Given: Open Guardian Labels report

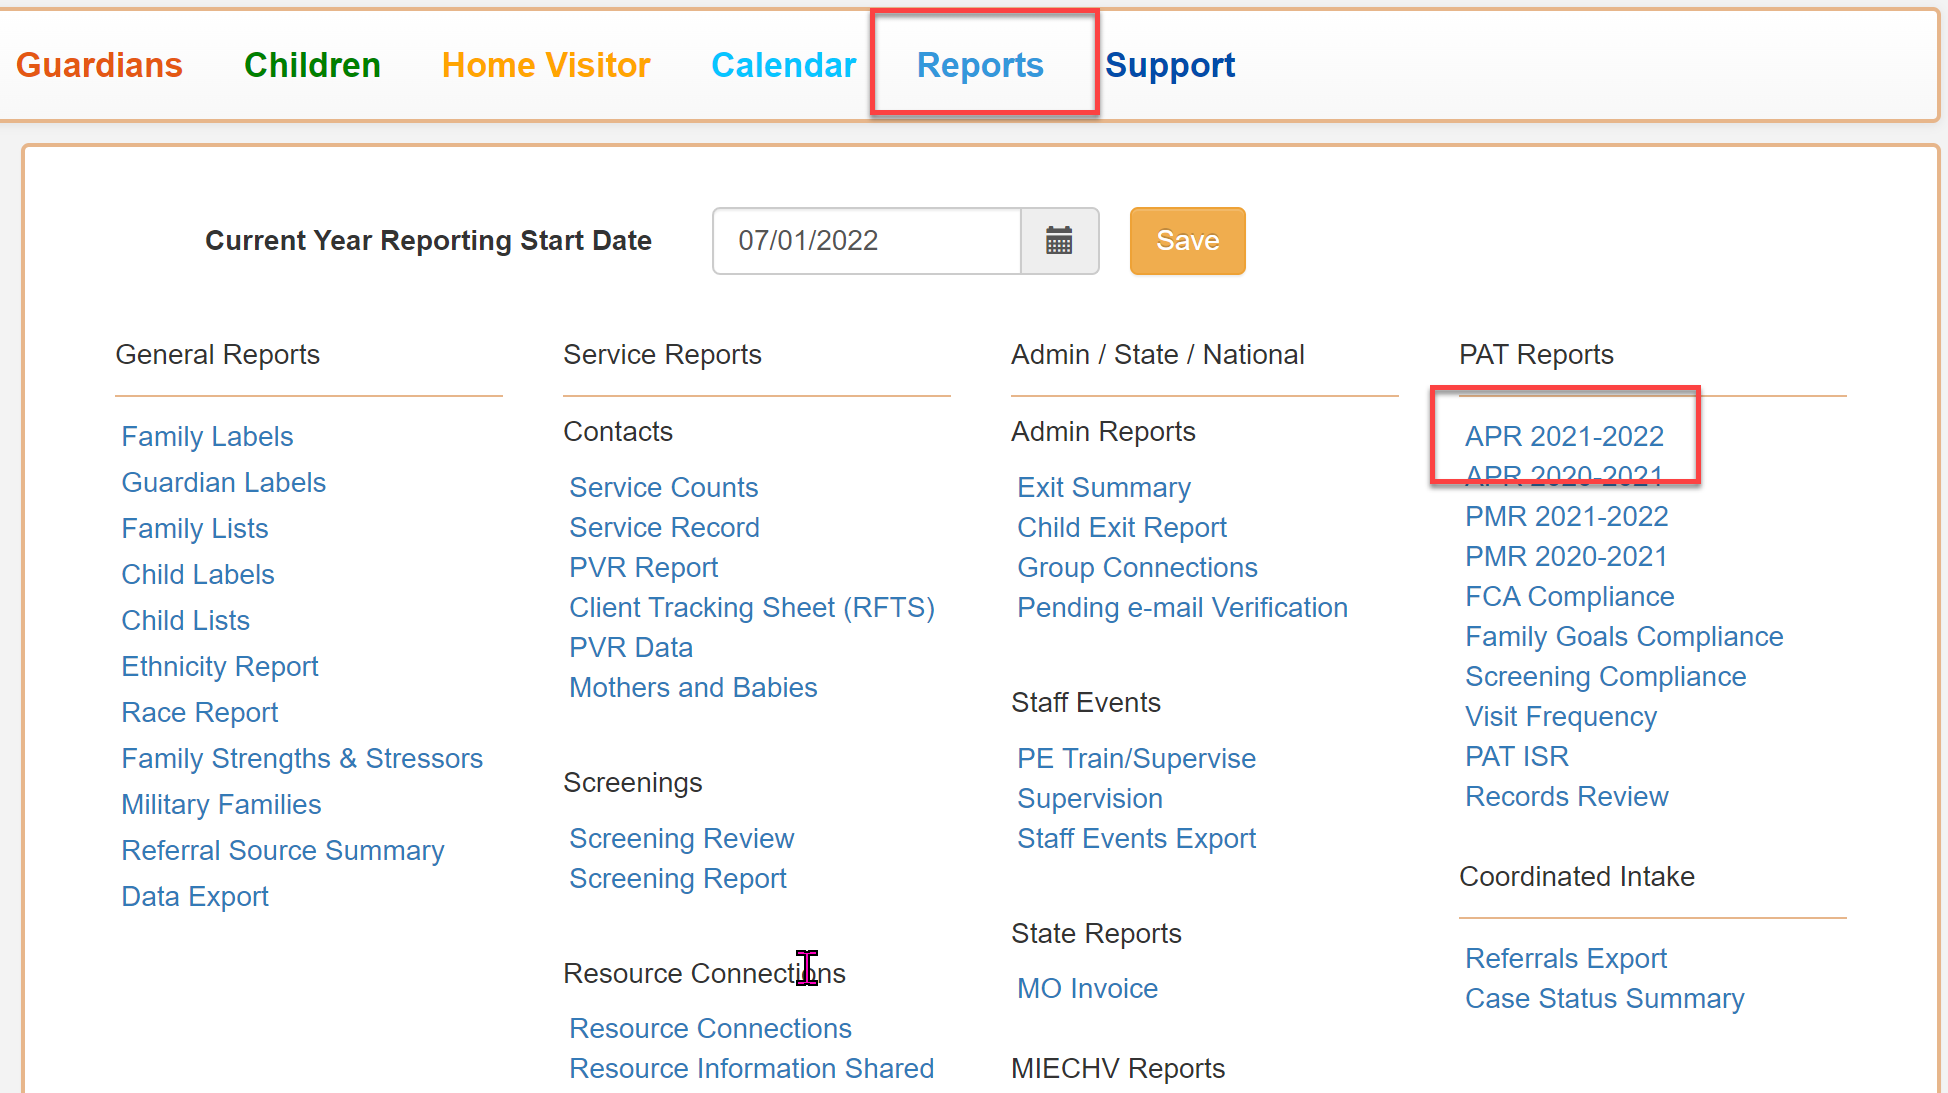Looking at the screenshot, I should tap(224, 483).
